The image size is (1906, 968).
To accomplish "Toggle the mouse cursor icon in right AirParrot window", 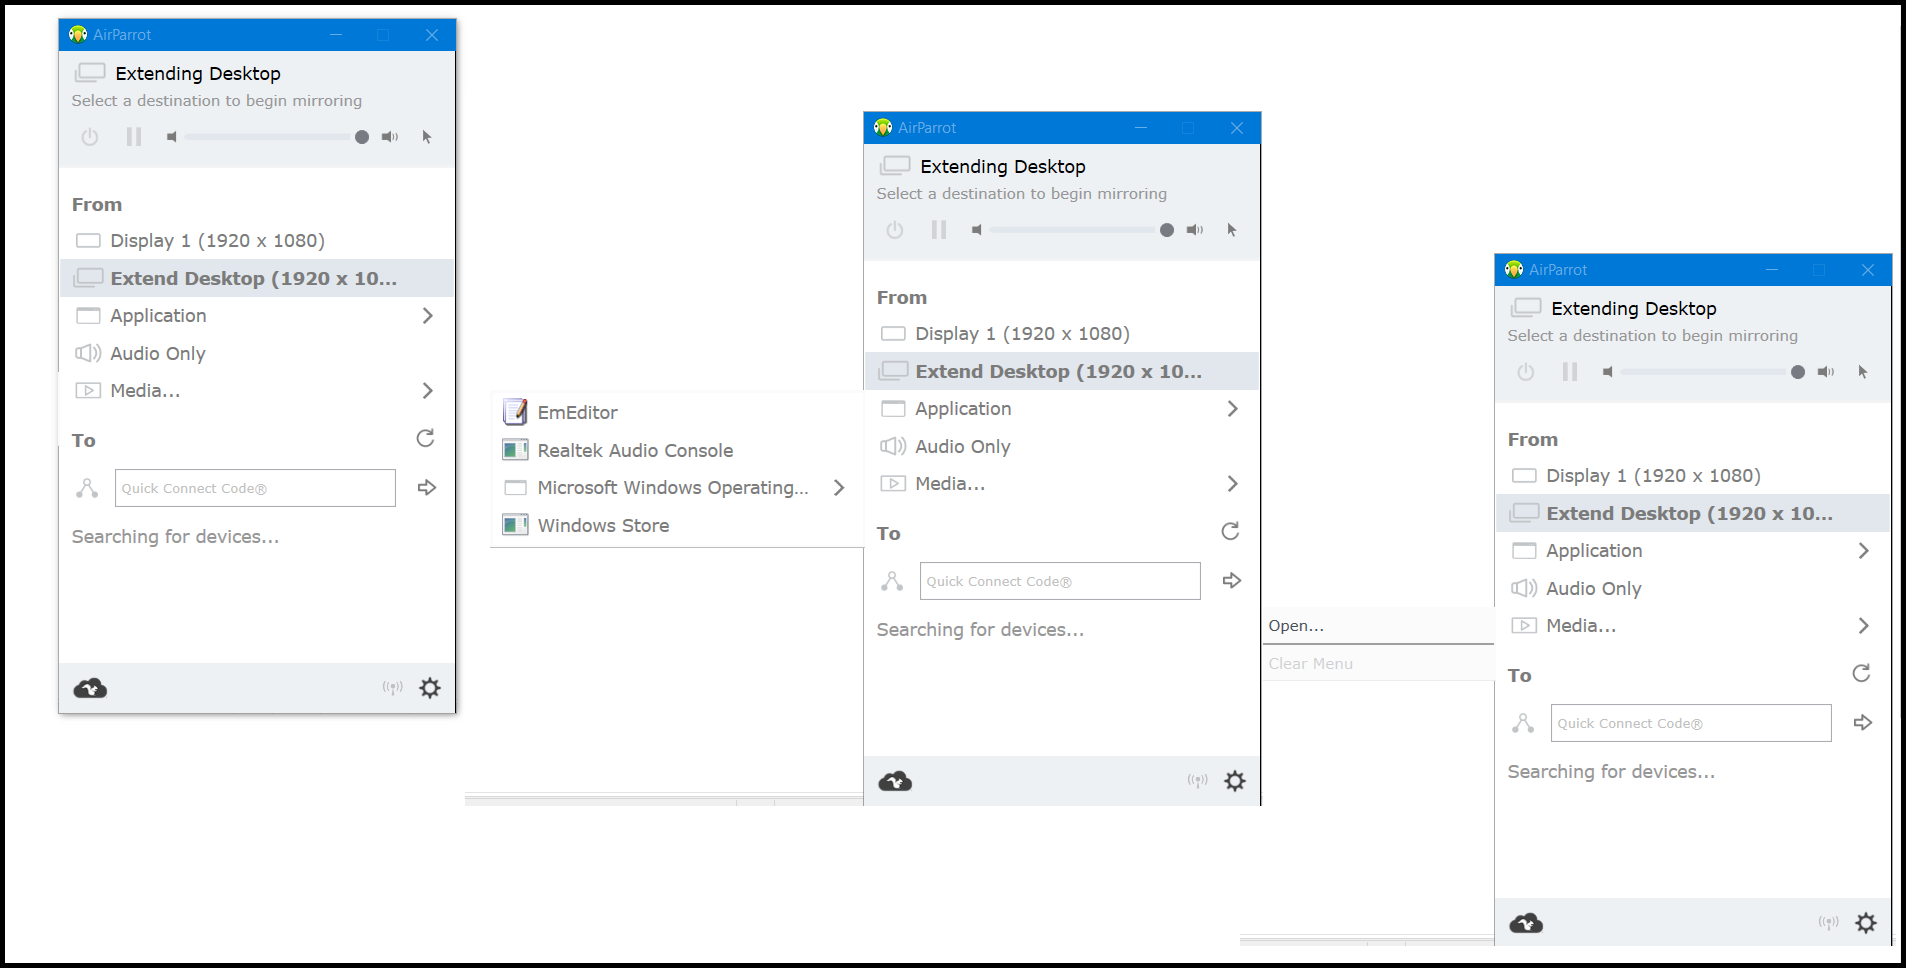I will [1863, 372].
